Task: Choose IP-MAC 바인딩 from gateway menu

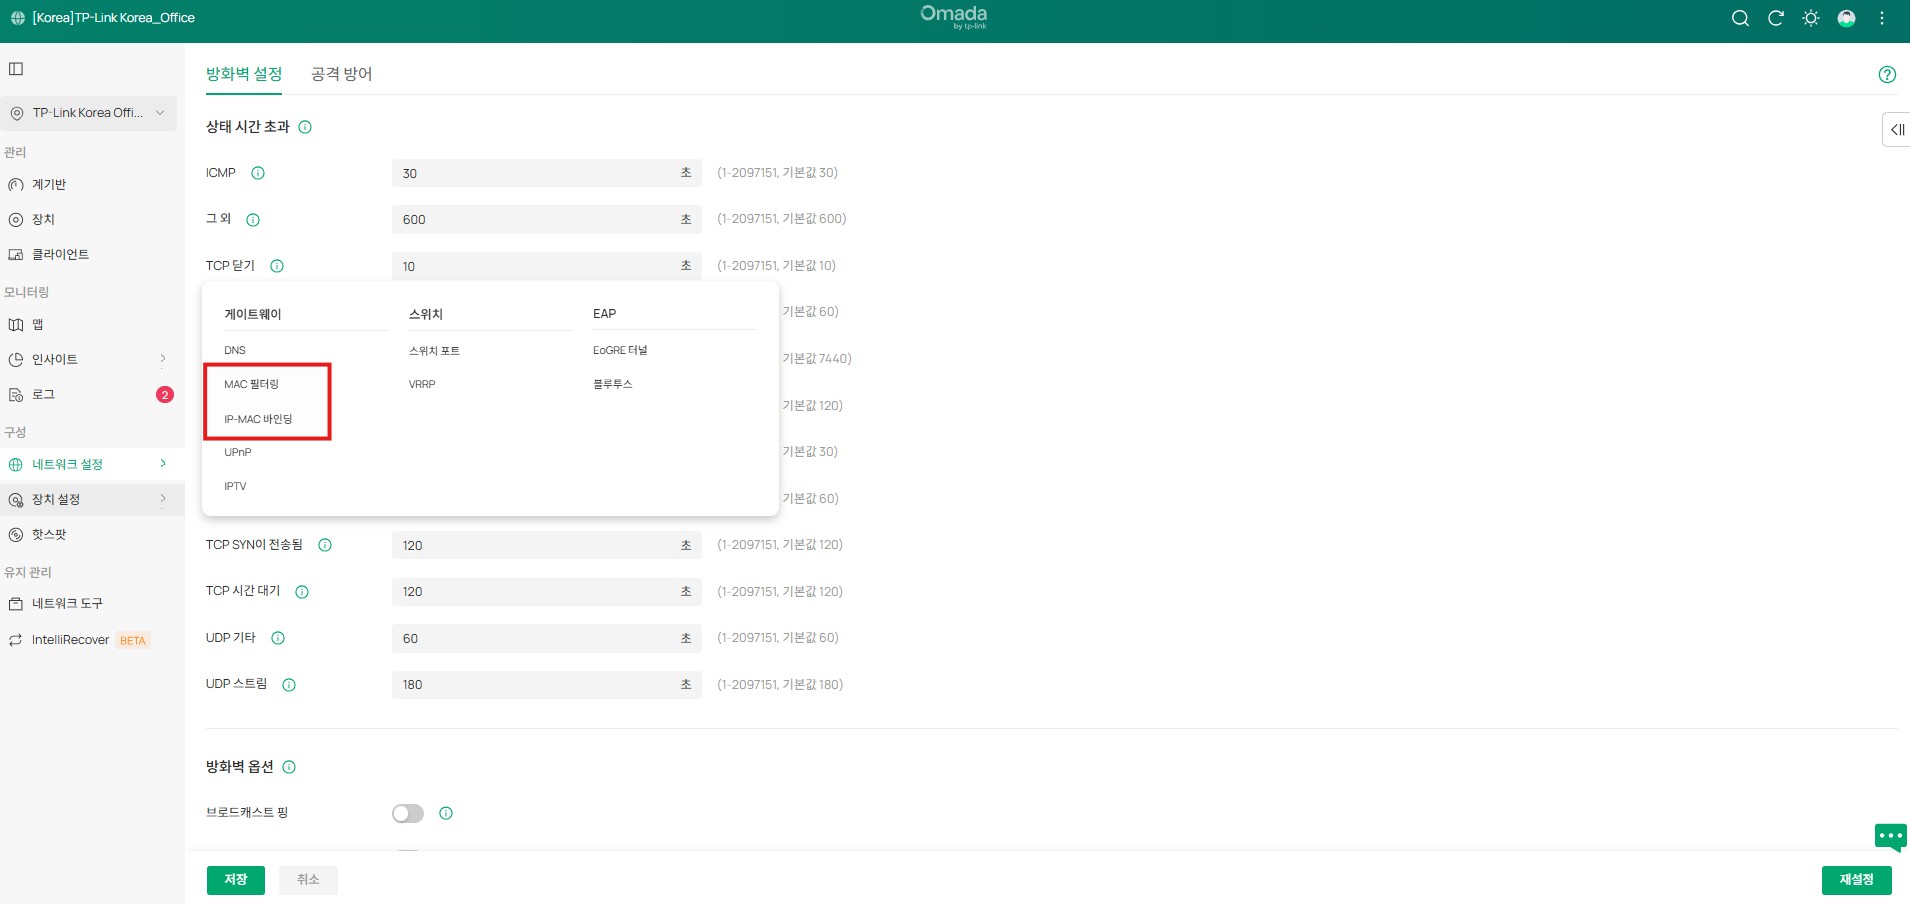Action: (x=258, y=419)
